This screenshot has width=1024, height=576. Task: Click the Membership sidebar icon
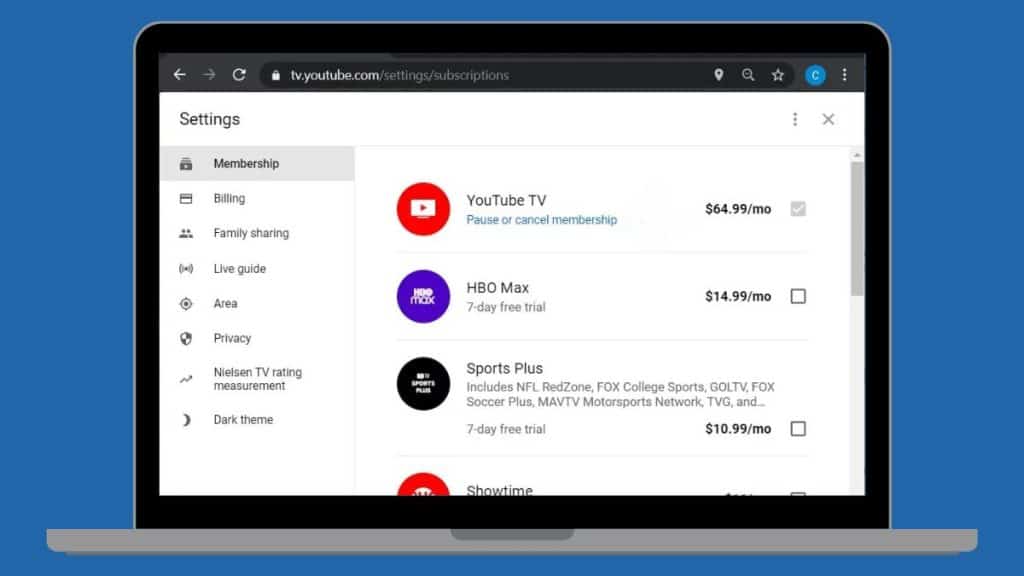coord(186,164)
